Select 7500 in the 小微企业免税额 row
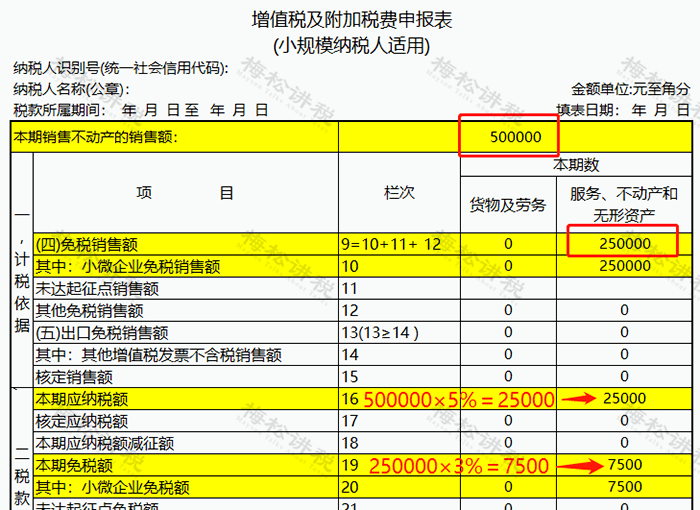 [x=625, y=487]
